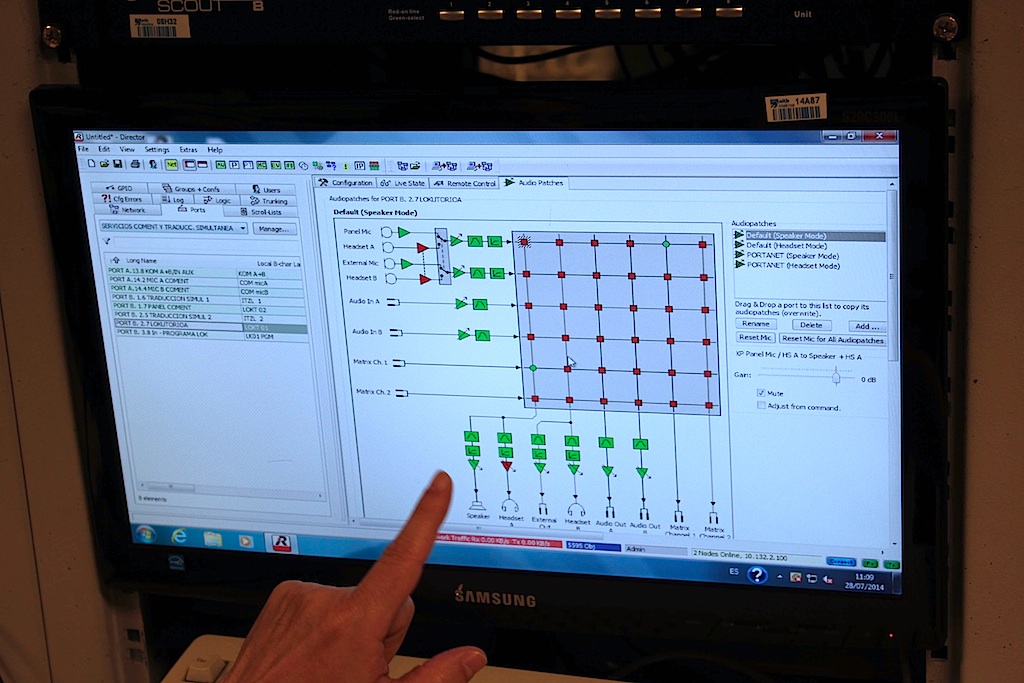
Task: Open the Speaker output filter block
Action: point(472,436)
